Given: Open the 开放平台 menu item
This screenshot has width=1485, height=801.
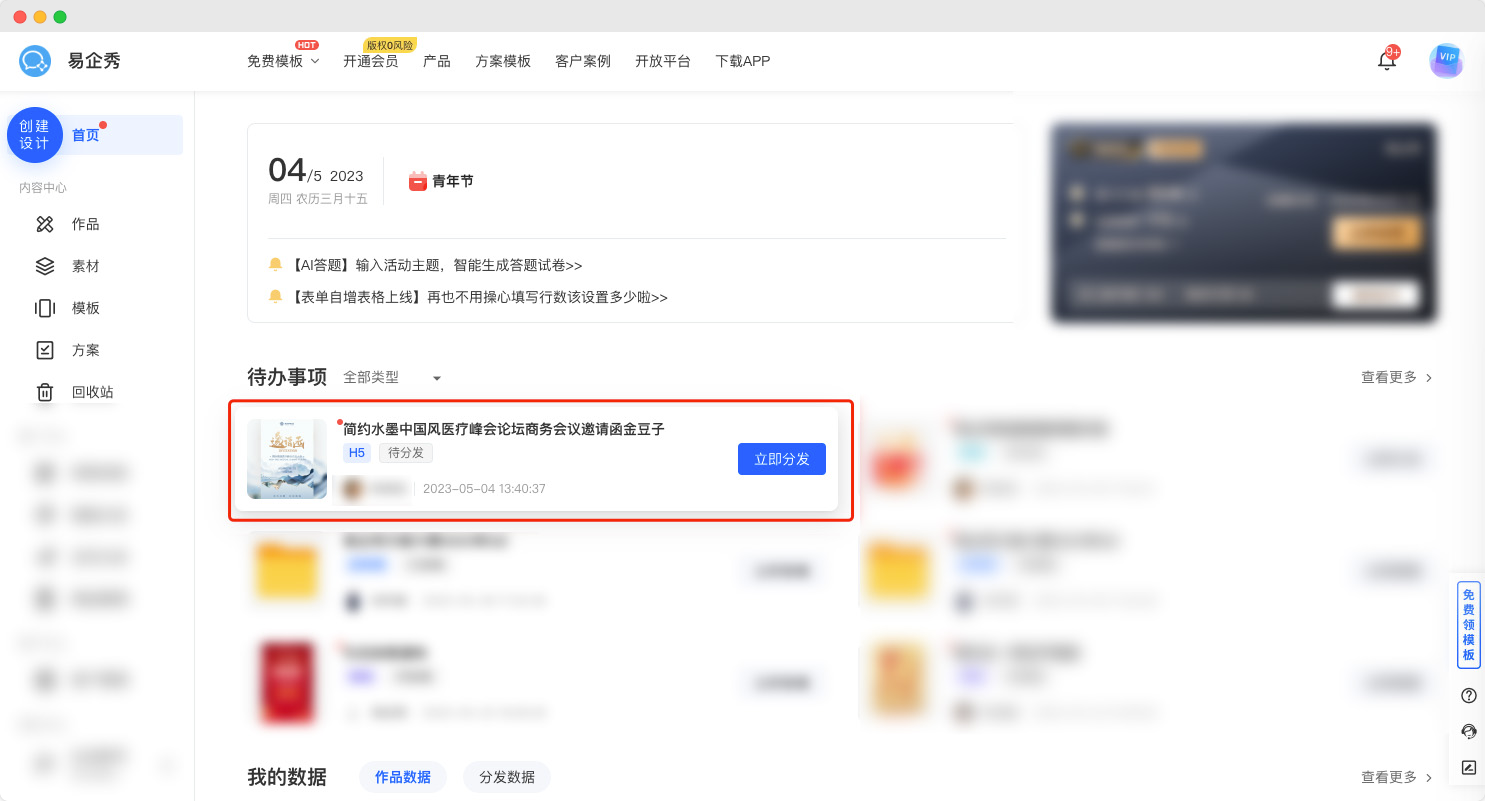Looking at the screenshot, I should 663,61.
